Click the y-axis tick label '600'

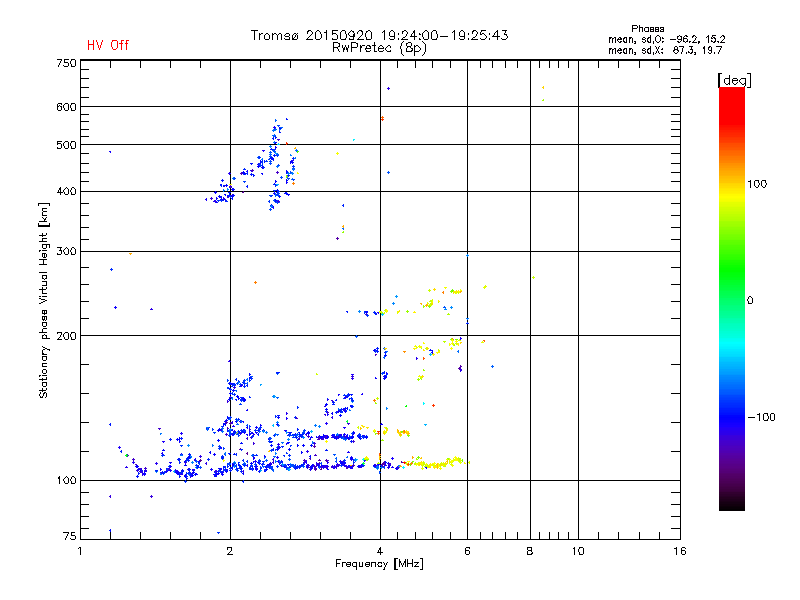(x=66, y=107)
